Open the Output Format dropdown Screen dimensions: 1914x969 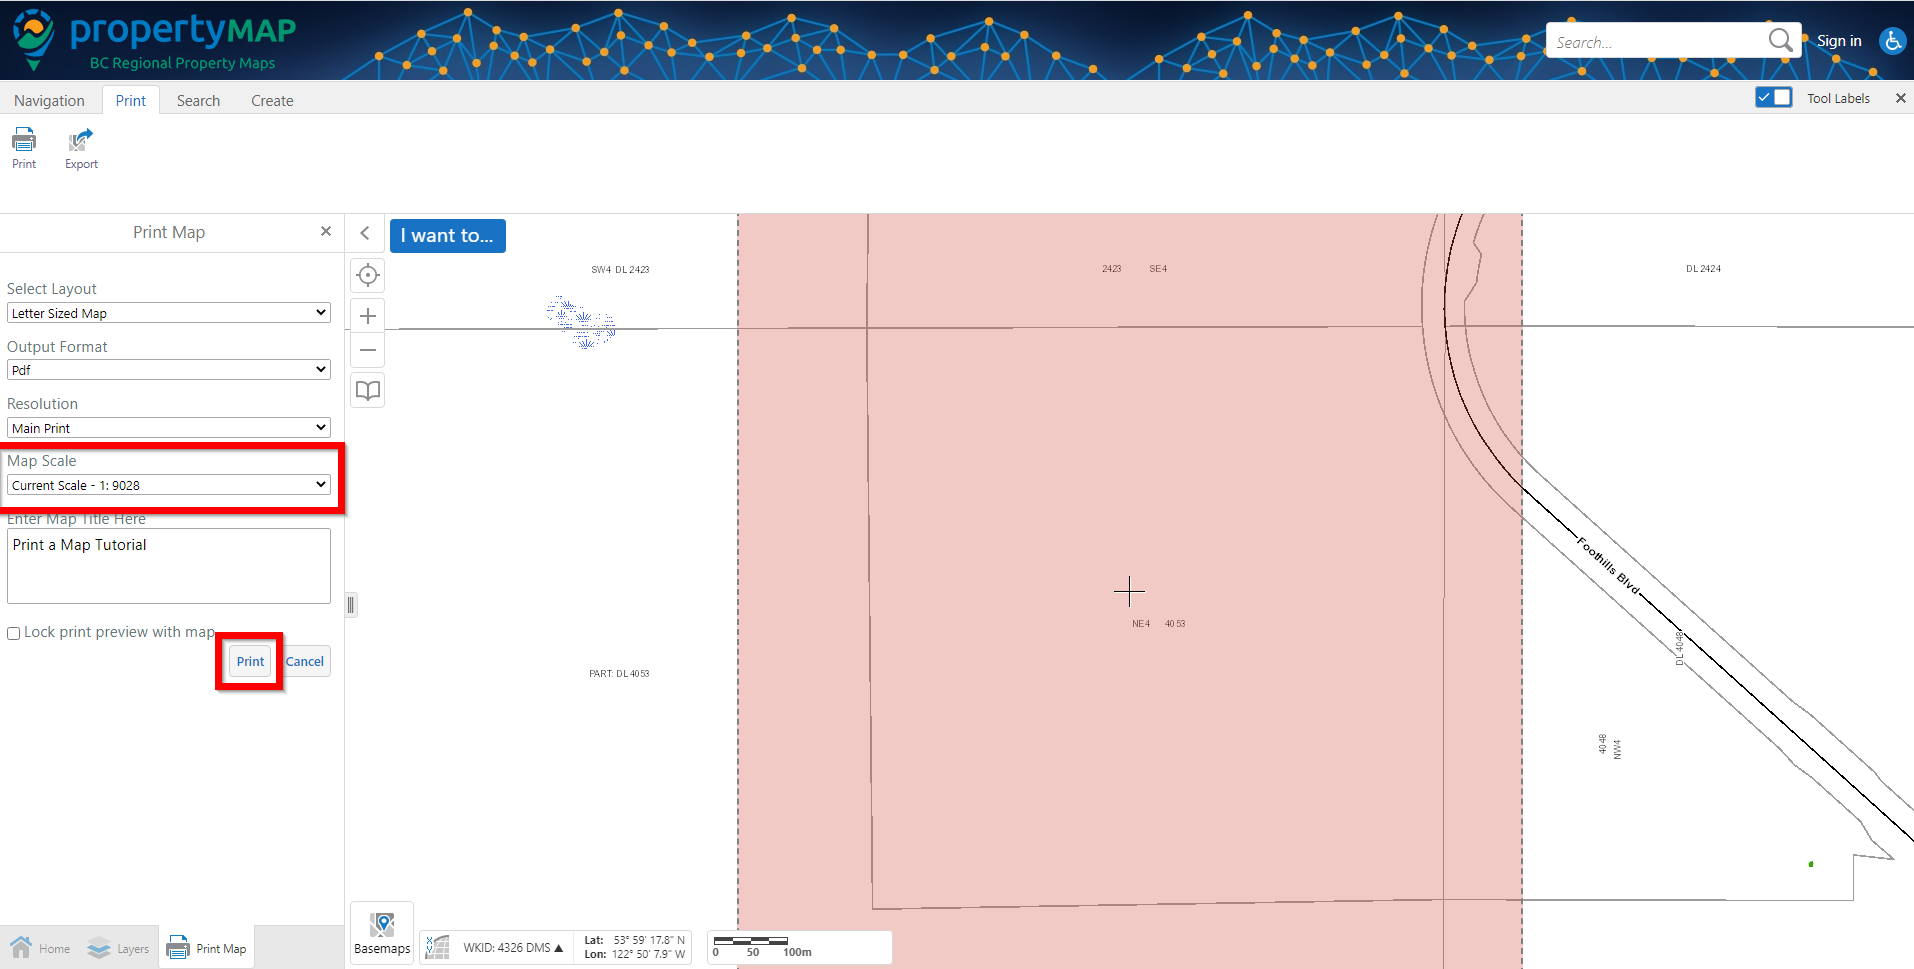(169, 370)
